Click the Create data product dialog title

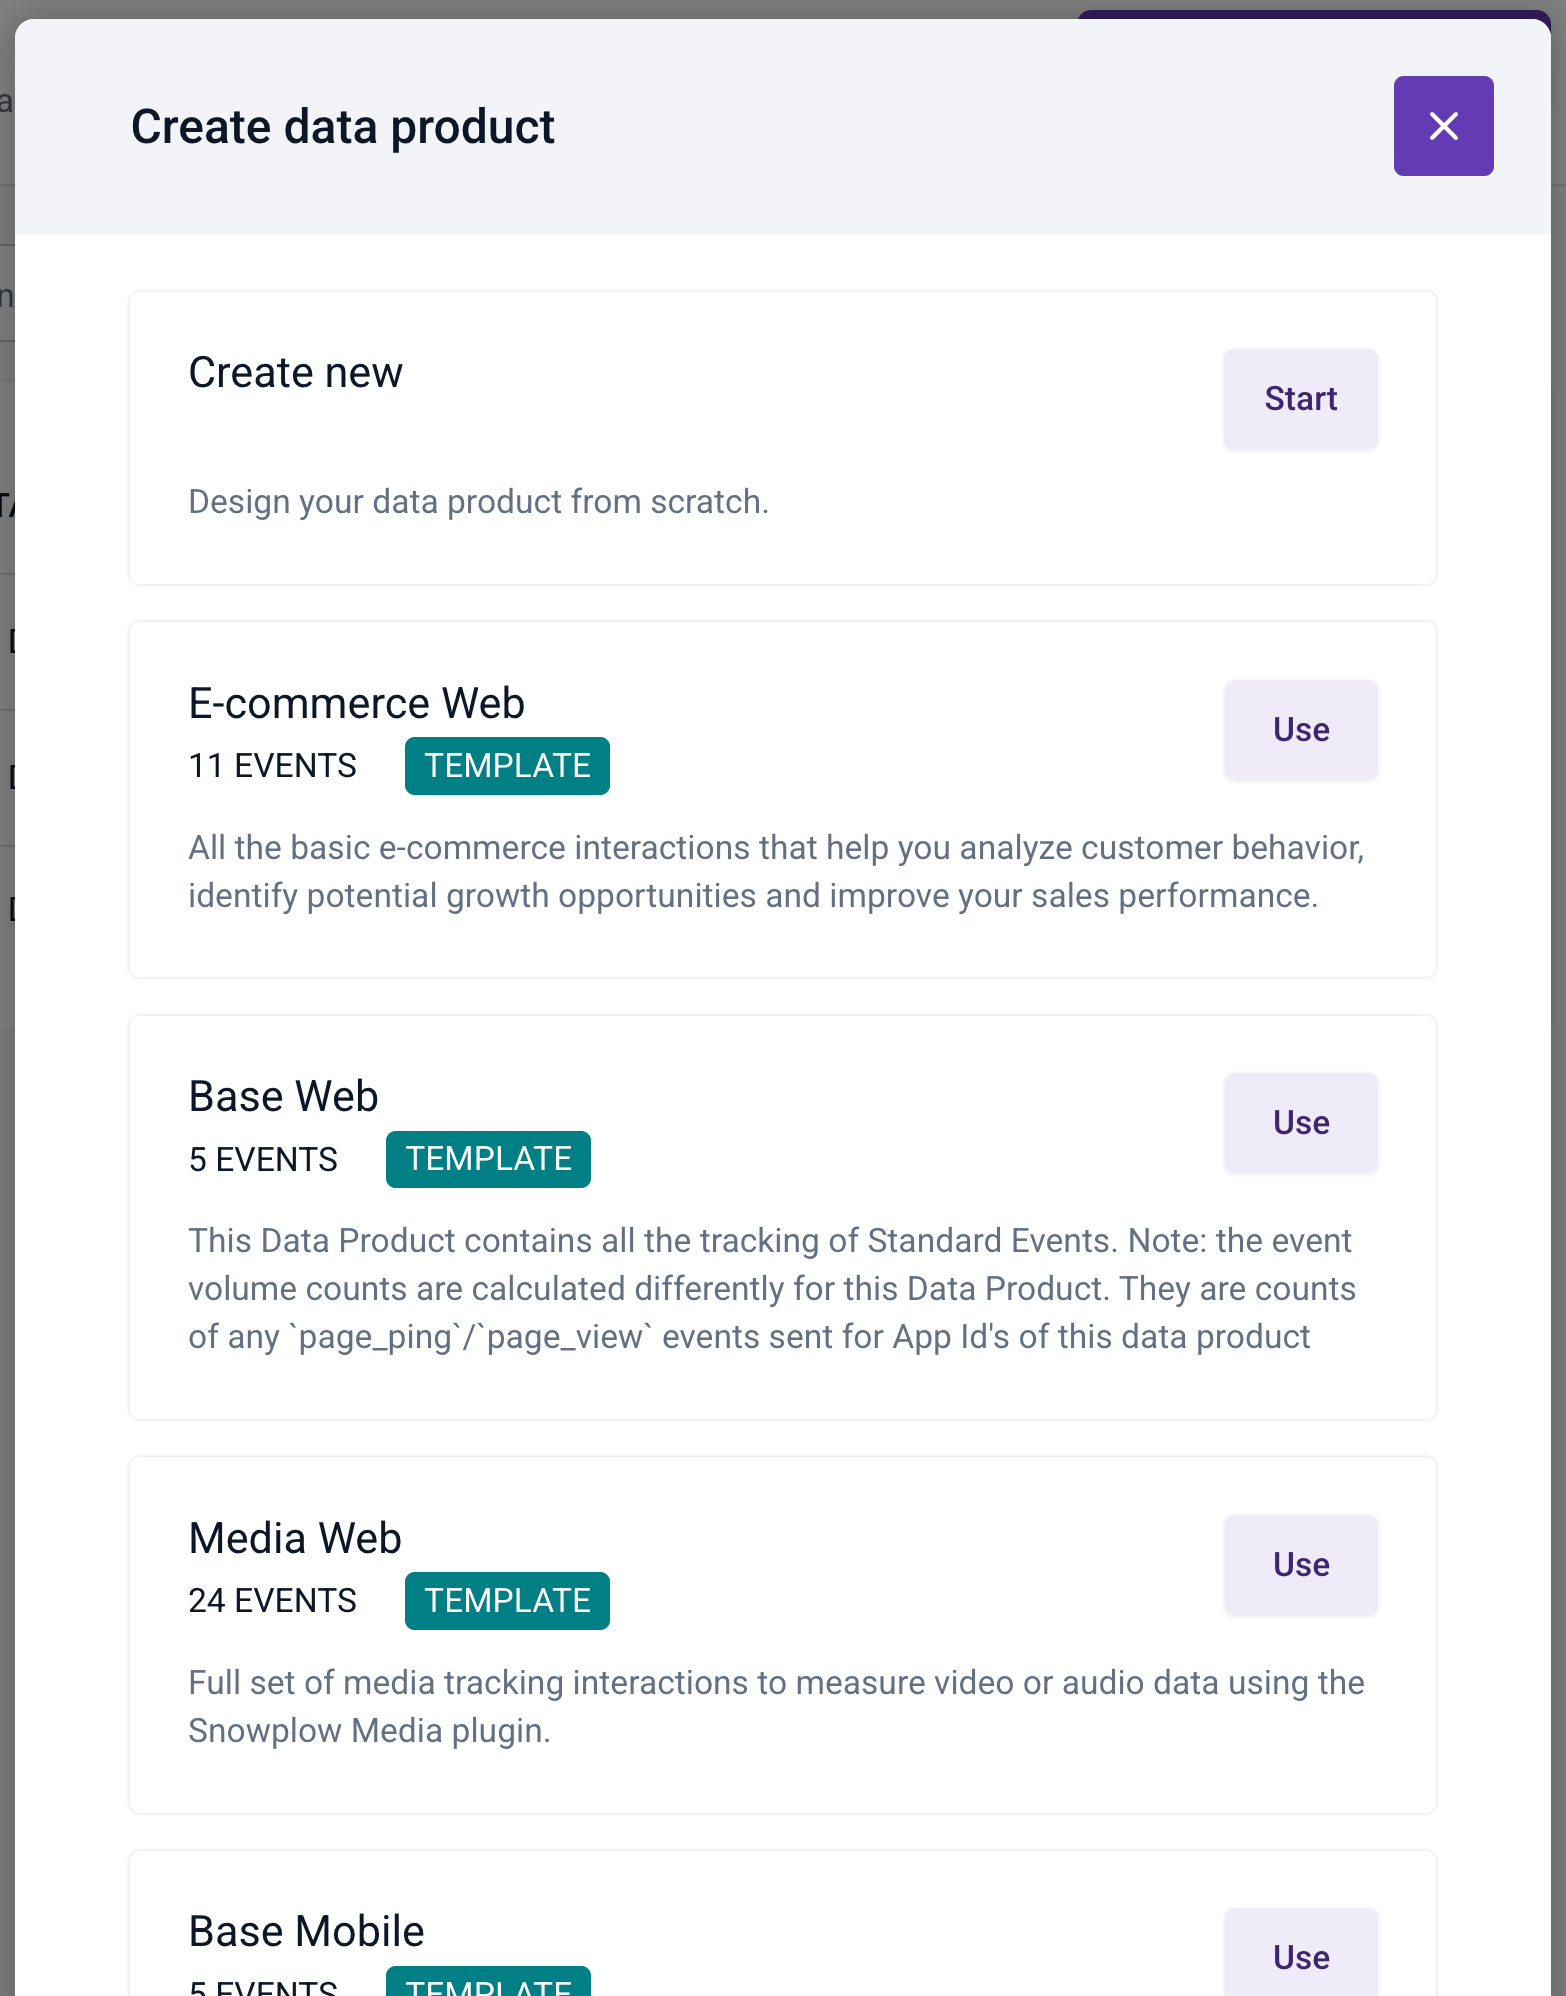(x=342, y=126)
